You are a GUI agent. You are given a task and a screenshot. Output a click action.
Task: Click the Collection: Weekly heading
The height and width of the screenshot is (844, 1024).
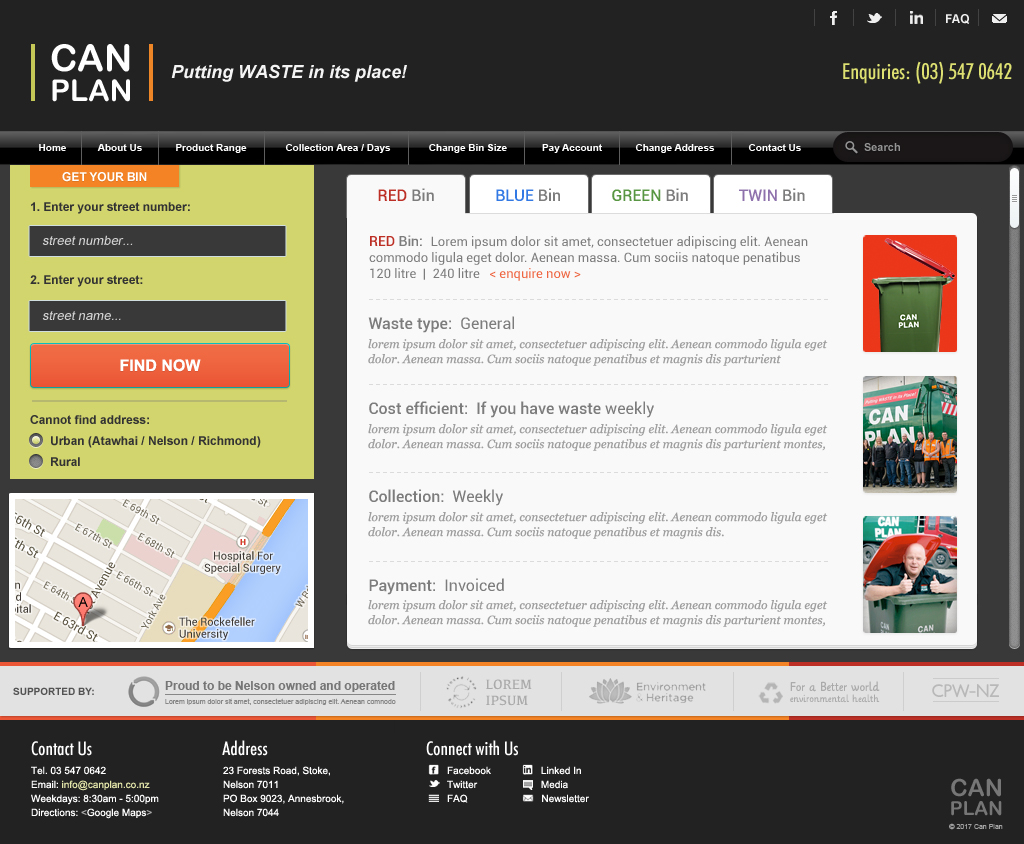point(436,496)
